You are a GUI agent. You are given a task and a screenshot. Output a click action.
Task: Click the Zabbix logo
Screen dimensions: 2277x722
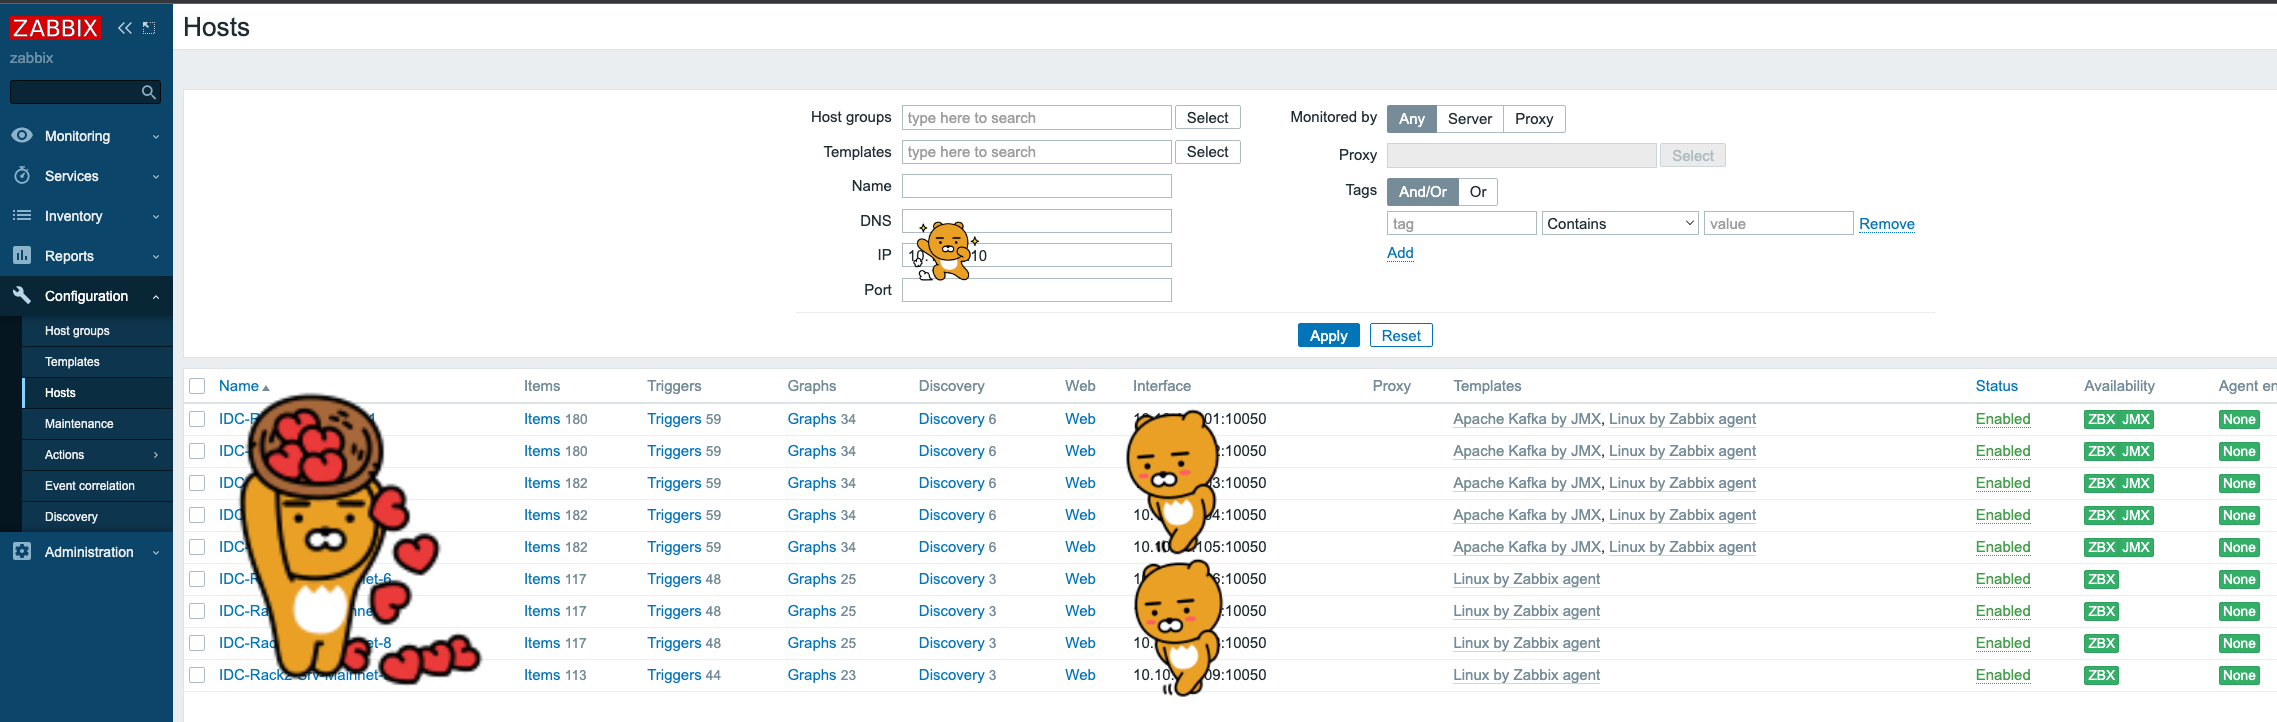coord(55,28)
